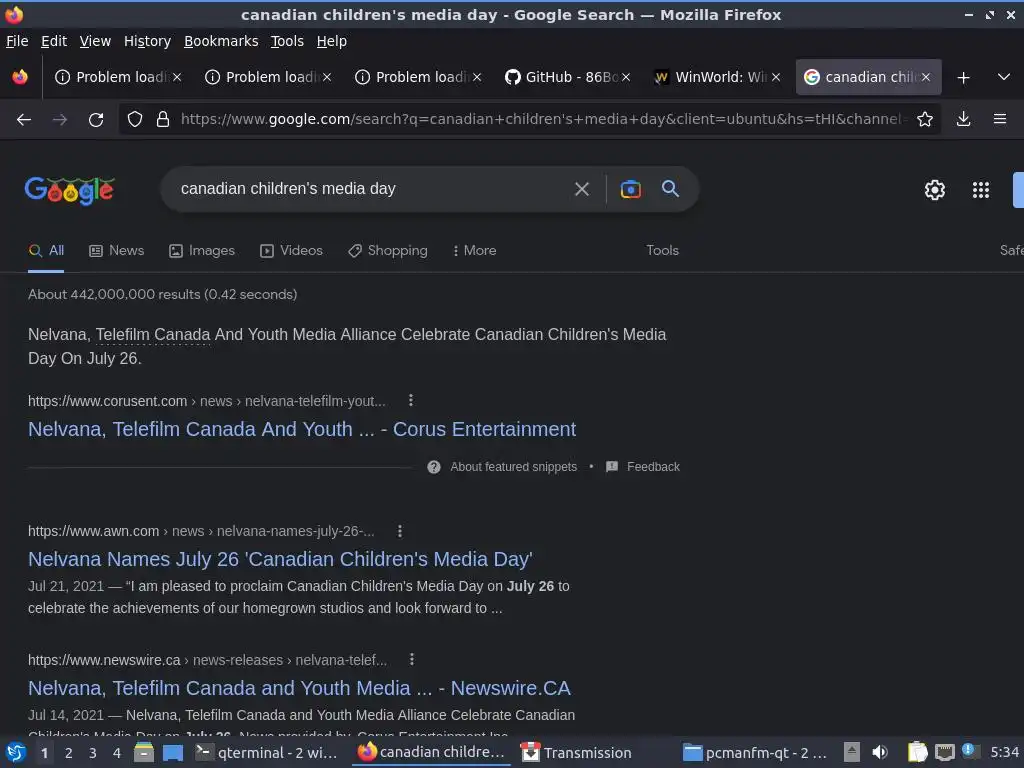Click the Firefox View icon in tab bar
This screenshot has width=1024, height=768.
point(20,77)
